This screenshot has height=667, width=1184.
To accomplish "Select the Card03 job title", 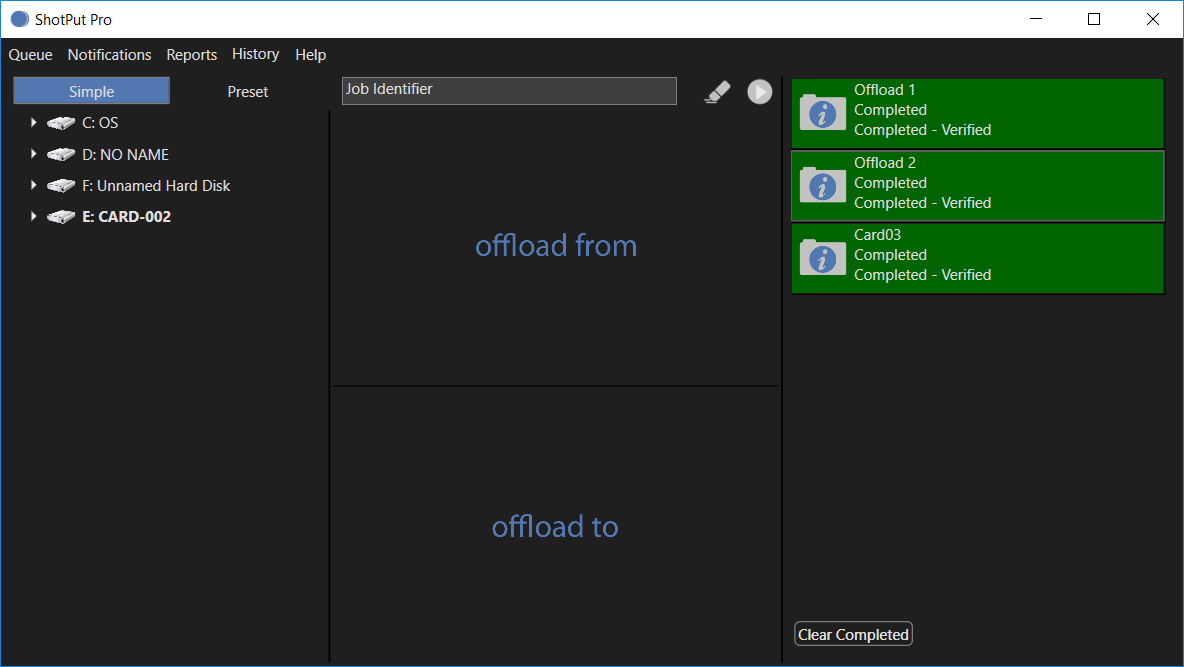I will [x=877, y=235].
